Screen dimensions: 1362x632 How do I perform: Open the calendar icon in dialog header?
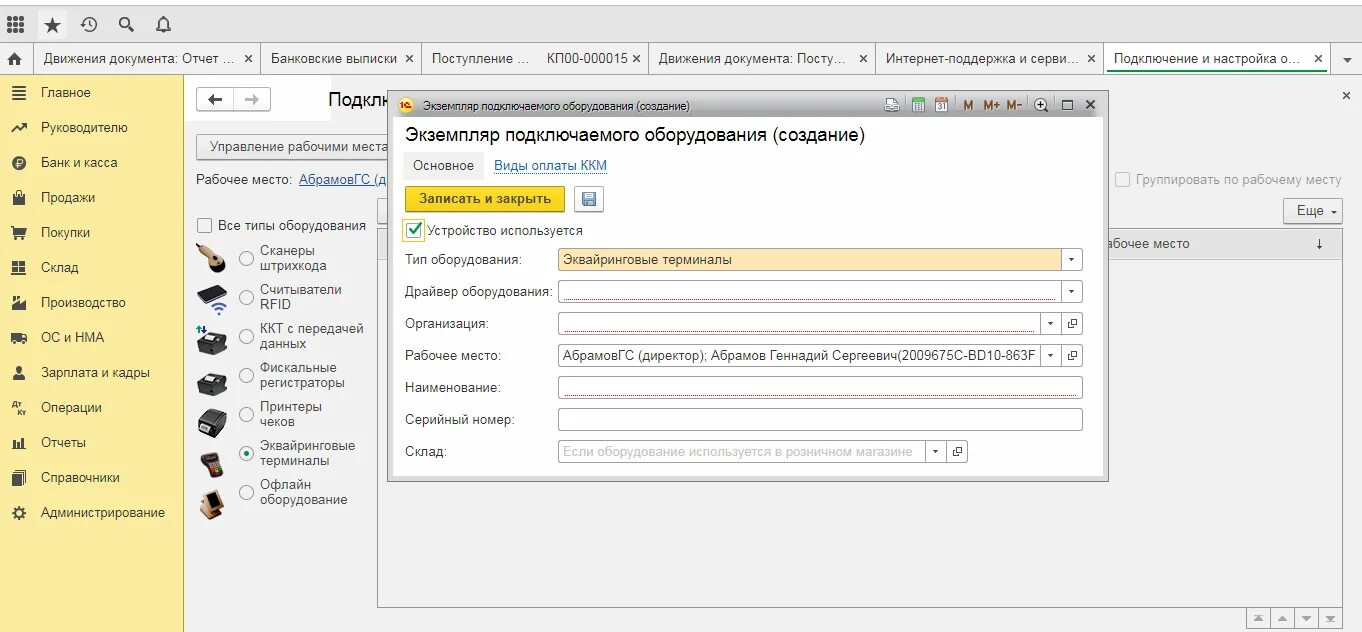pos(941,104)
